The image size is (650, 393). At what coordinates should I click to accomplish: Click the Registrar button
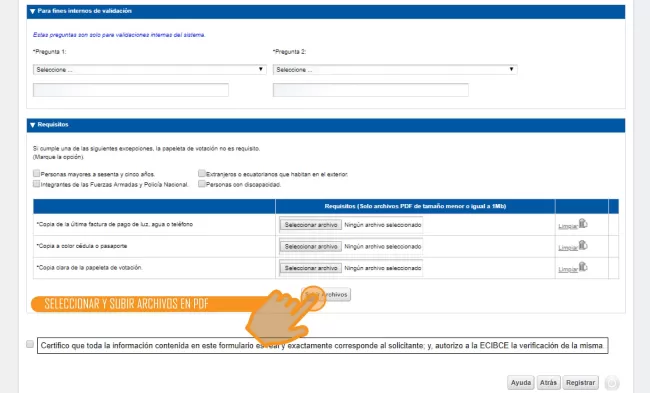[x=580, y=383]
